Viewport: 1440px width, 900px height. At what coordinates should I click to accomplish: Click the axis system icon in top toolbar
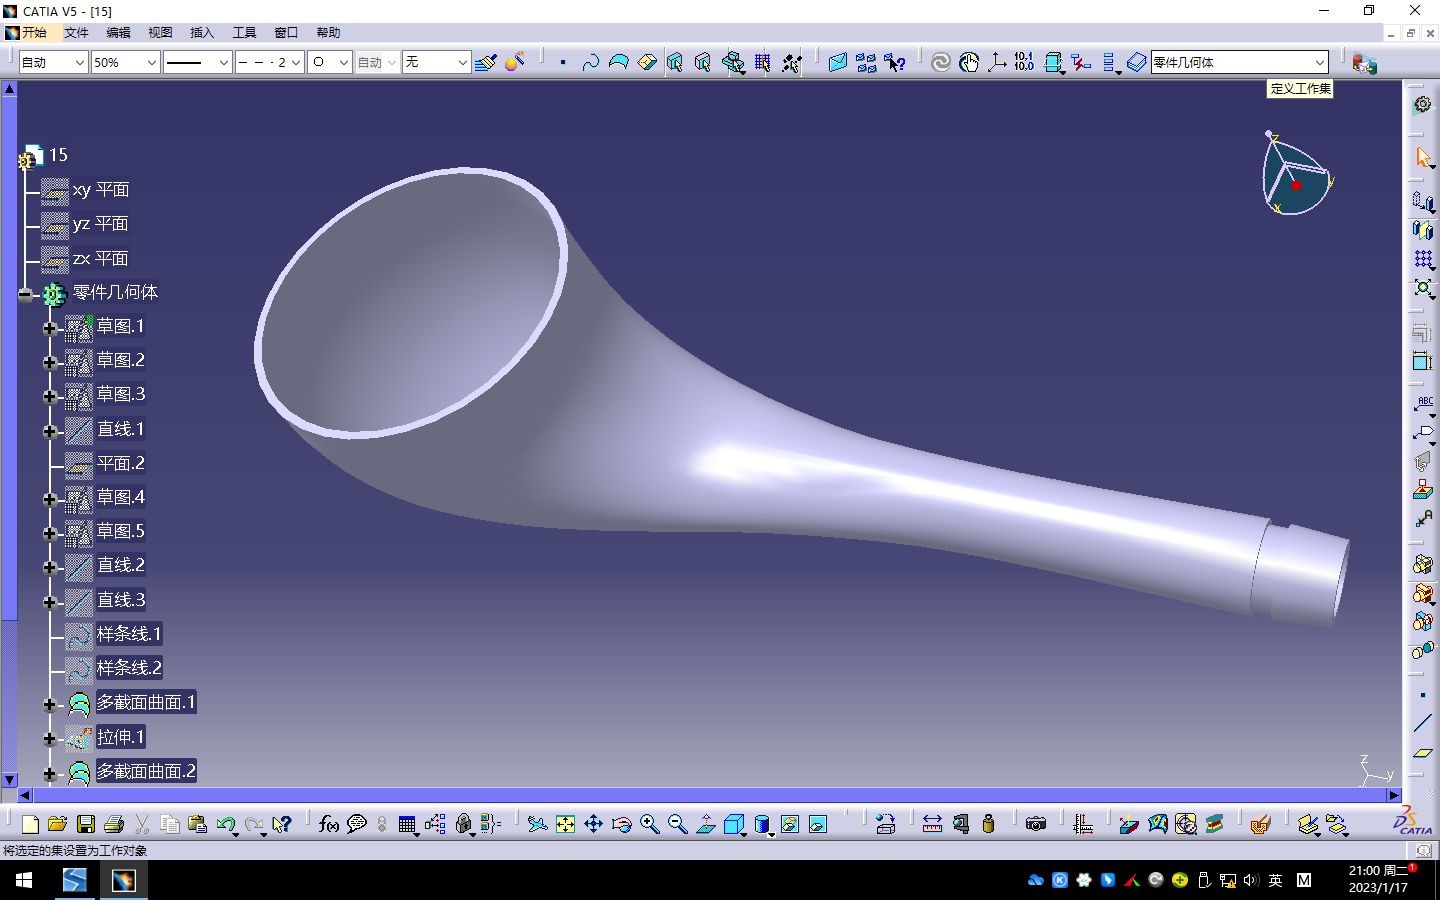coord(996,63)
